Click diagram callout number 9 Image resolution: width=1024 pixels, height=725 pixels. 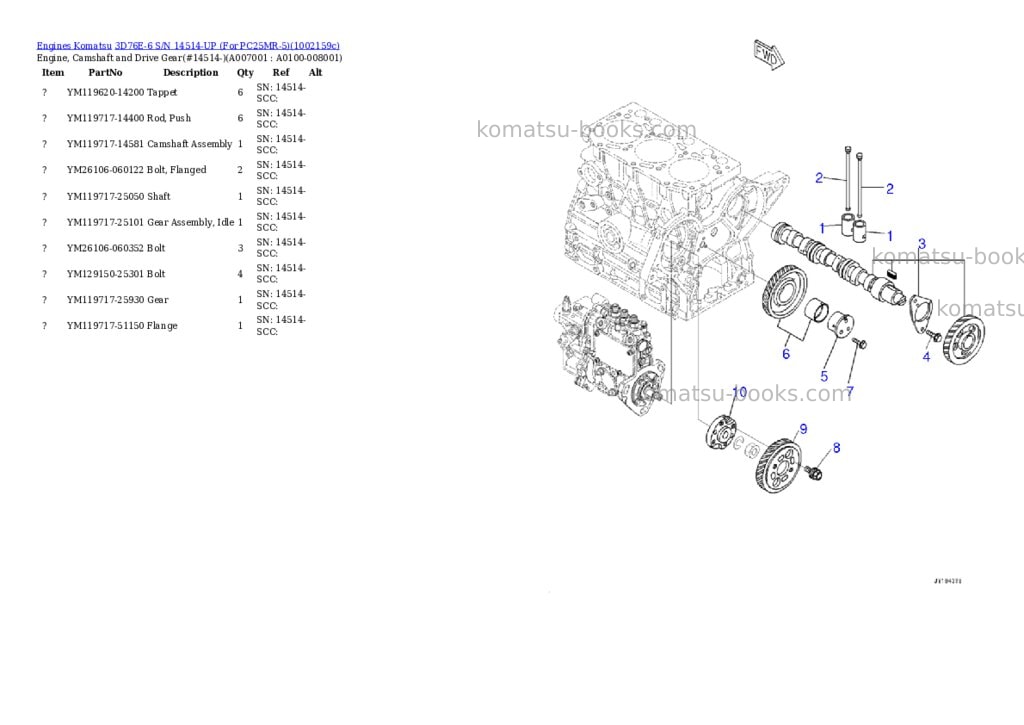click(803, 429)
